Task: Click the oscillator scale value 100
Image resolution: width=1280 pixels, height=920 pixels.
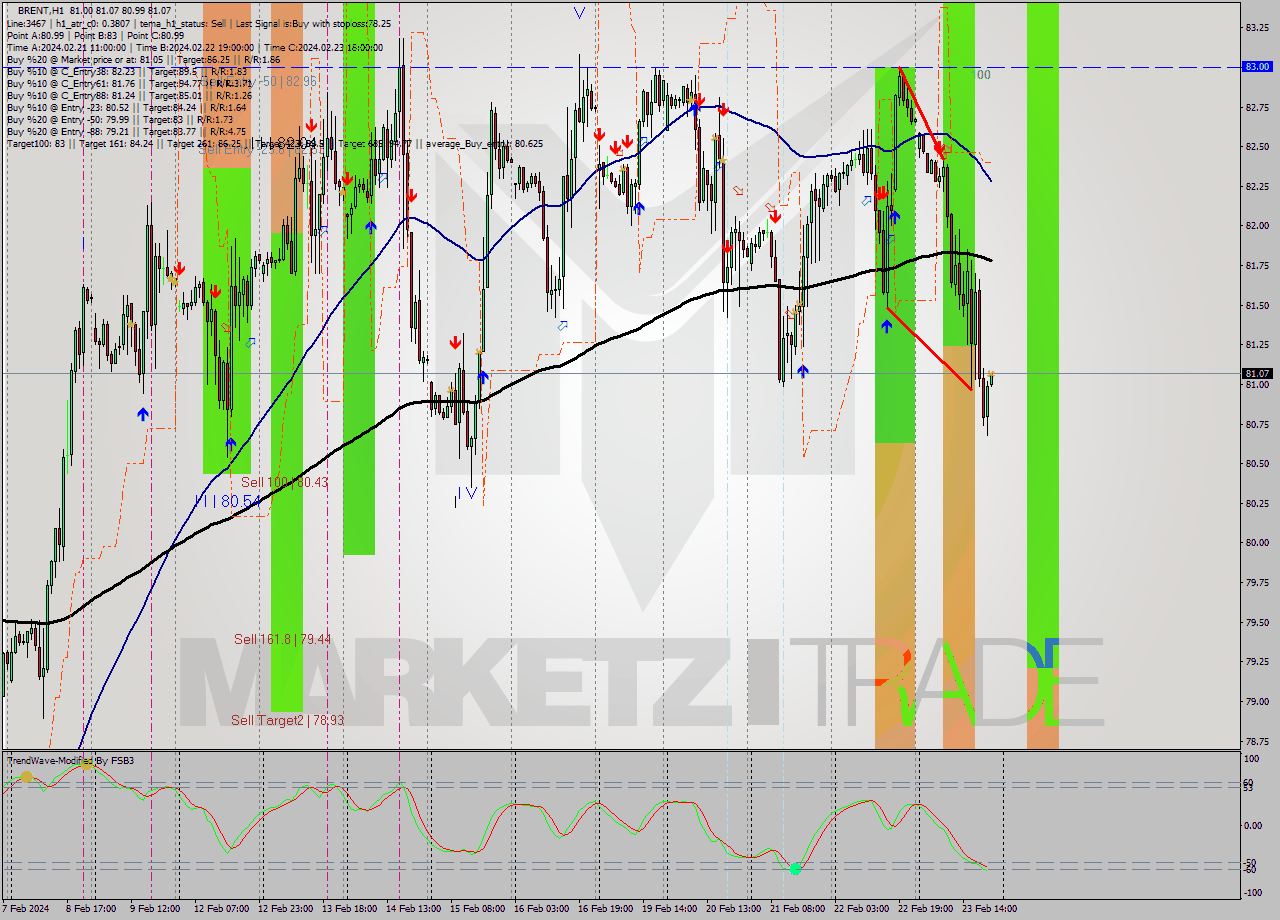Action: click(x=1251, y=760)
